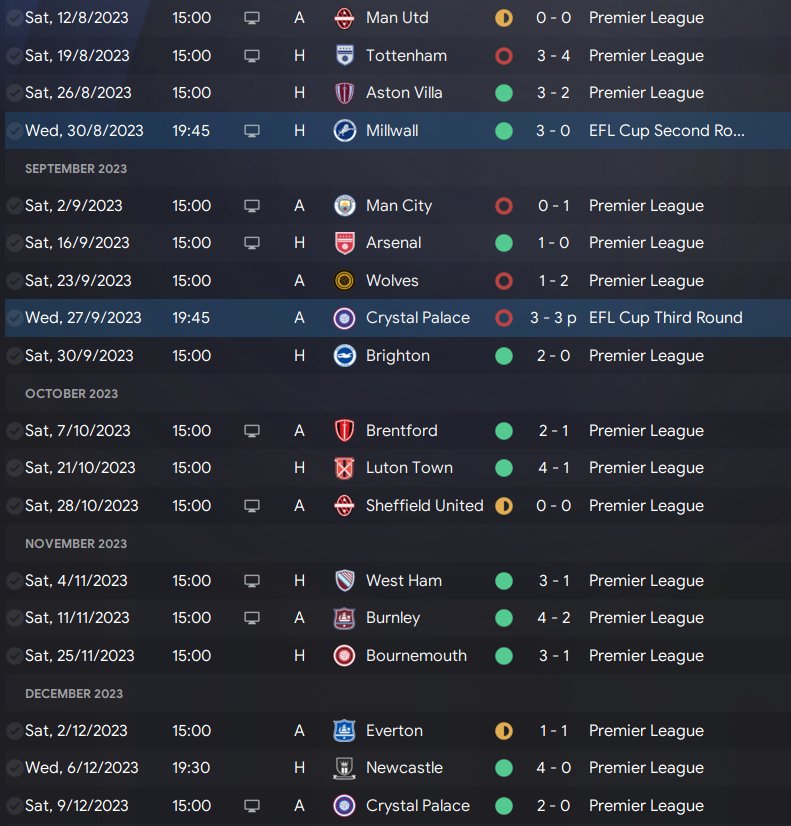The image size is (791, 826).
Task: Toggle the checkmark for the Bournemouth fixture row
Action: (x=14, y=656)
